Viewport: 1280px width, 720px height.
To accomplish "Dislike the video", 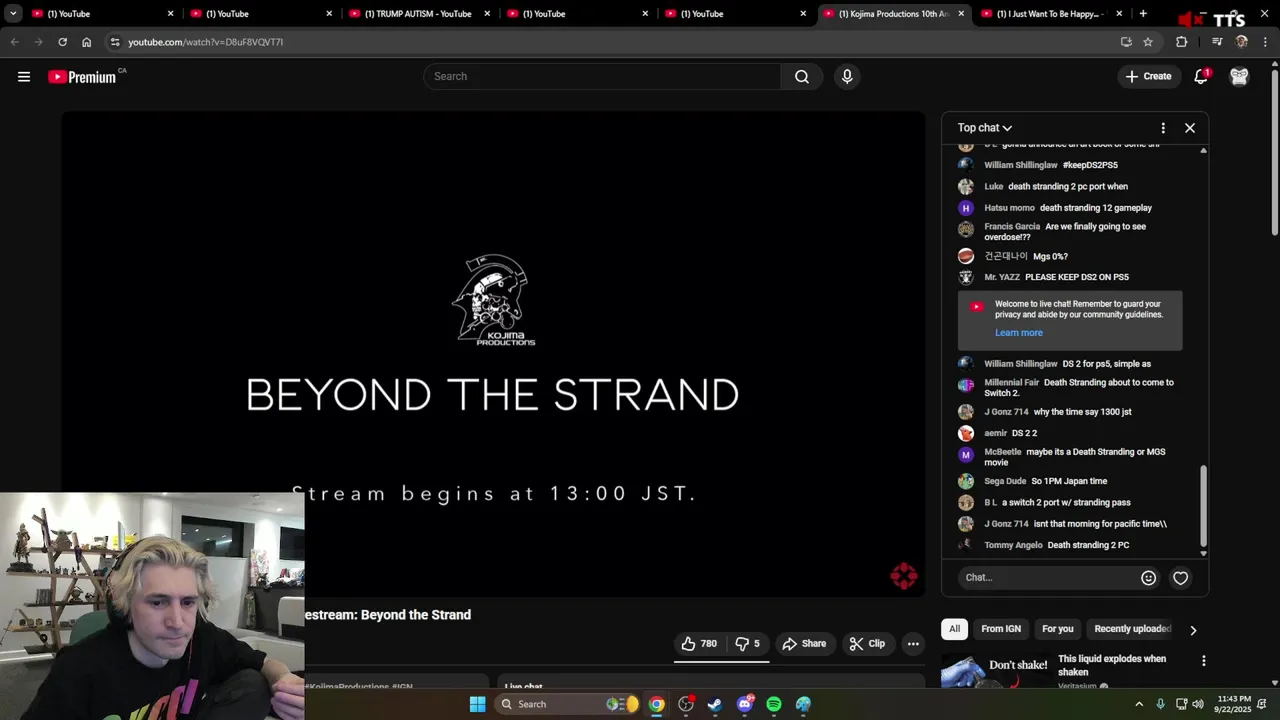I will pyautogui.click(x=747, y=644).
